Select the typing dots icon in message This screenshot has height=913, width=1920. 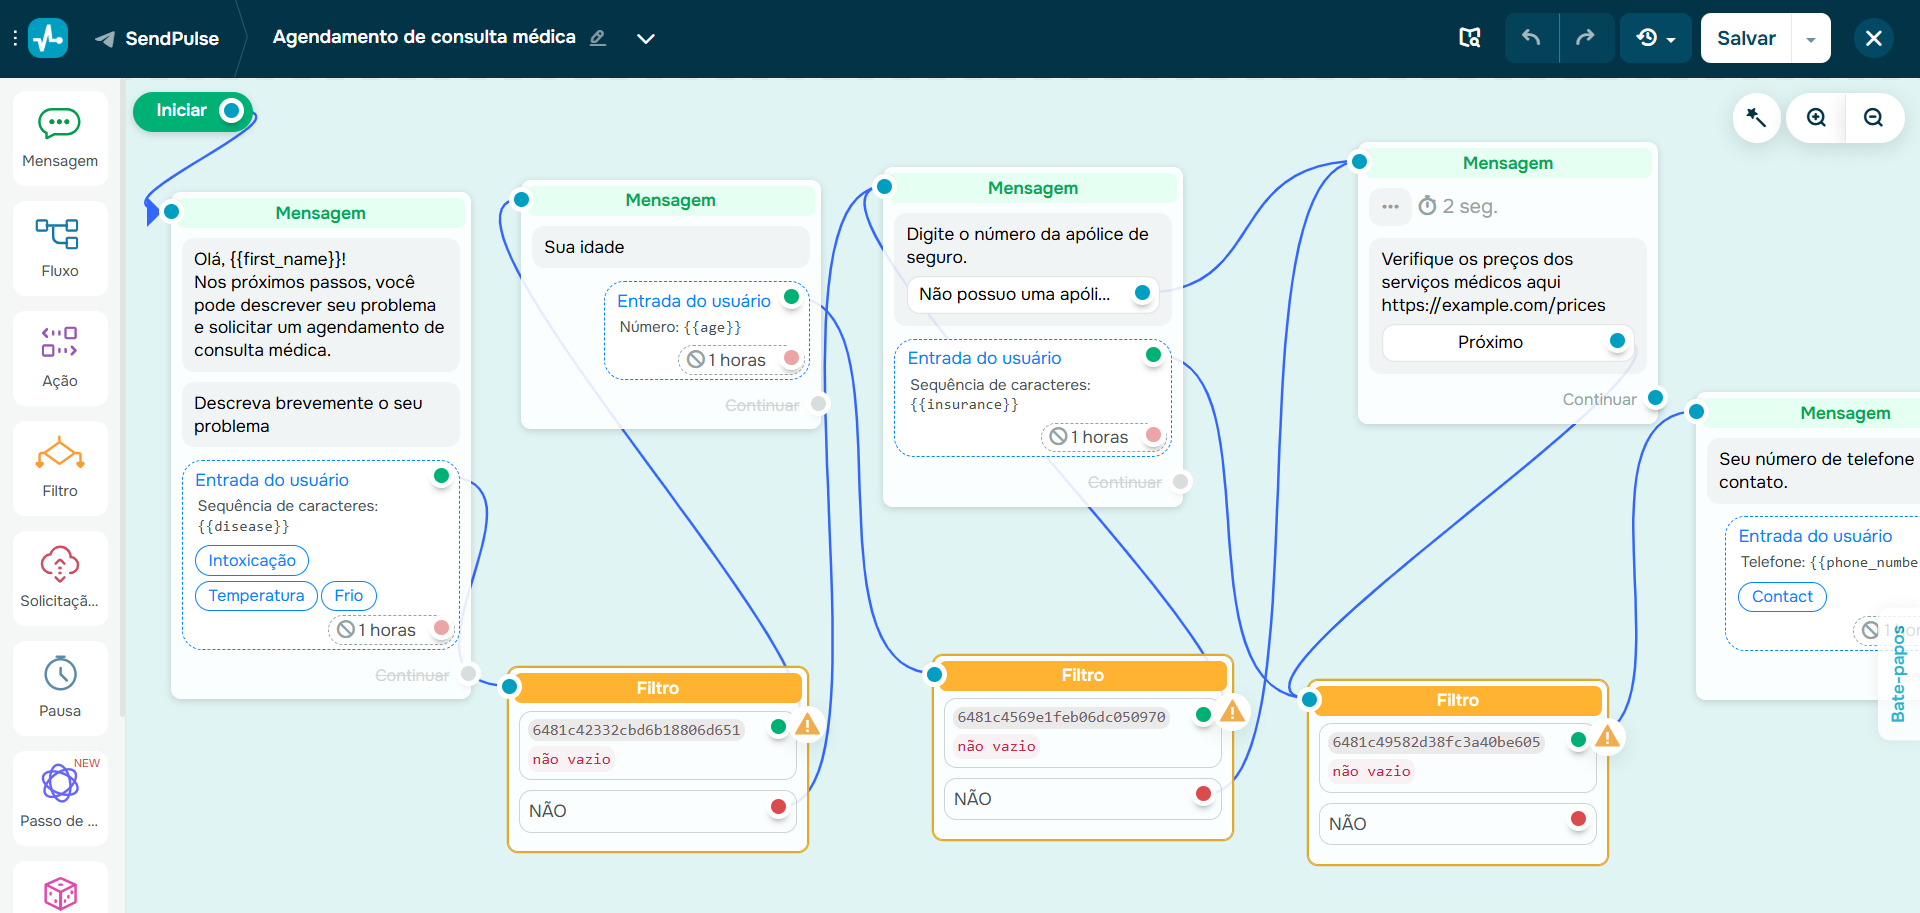click(1390, 206)
